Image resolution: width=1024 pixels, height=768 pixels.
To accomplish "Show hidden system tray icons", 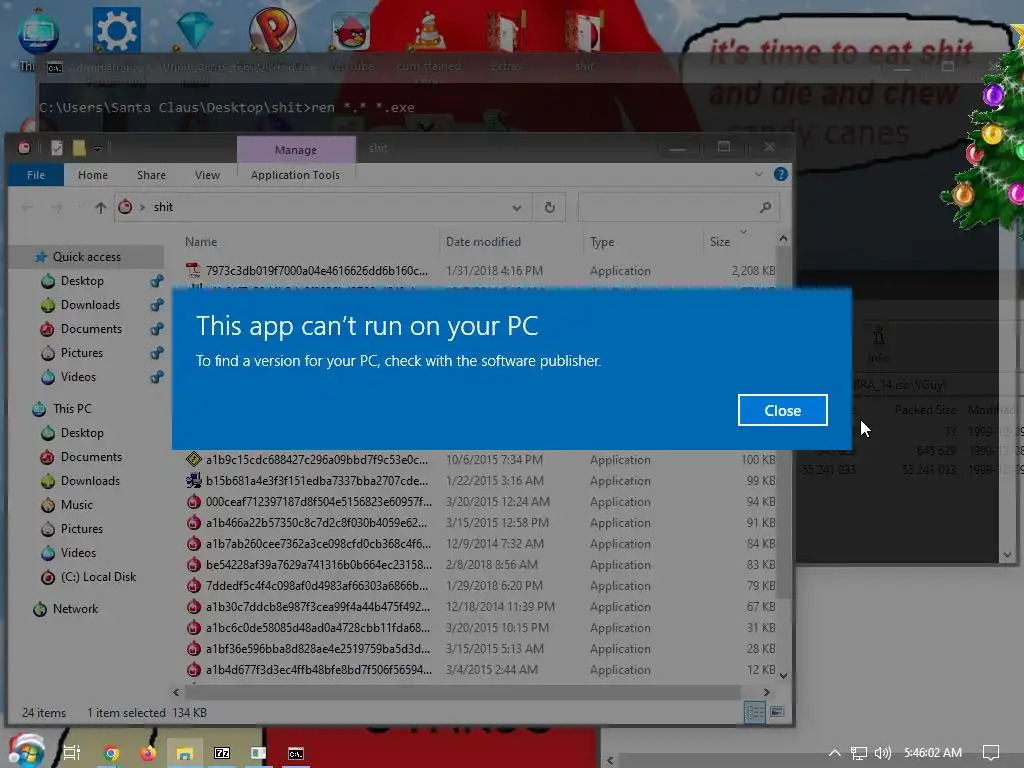I will [834, 753].
